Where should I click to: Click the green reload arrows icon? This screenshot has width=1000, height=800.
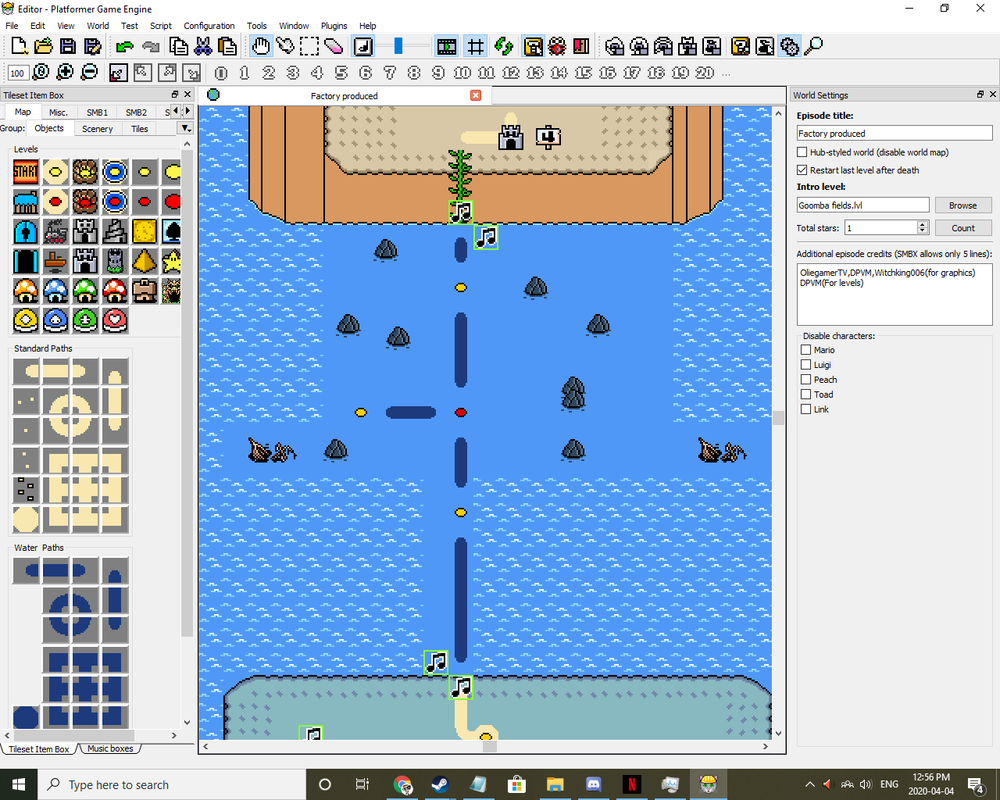click(504, 47)
